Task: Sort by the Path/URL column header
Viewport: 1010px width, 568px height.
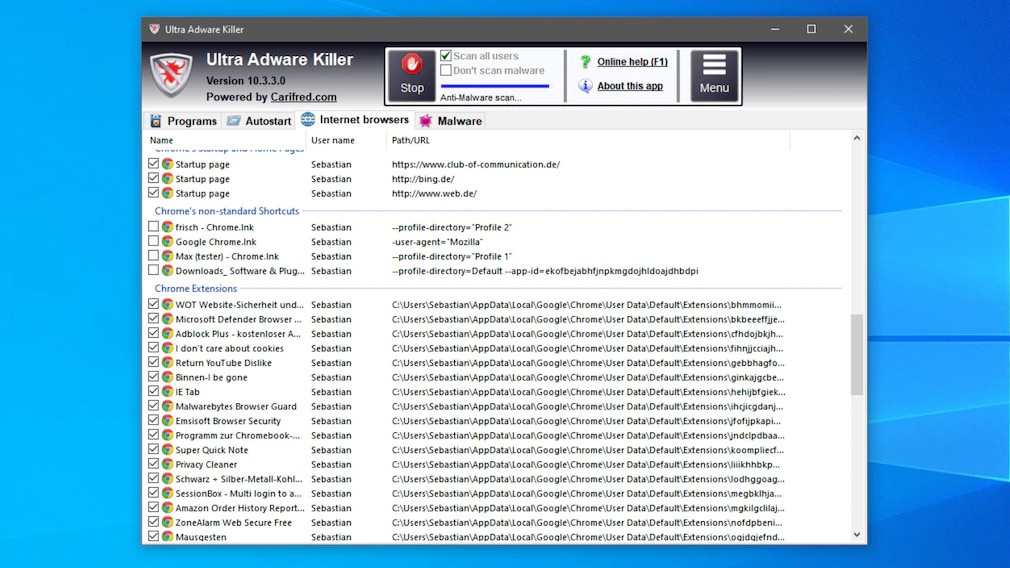Action: point(410,140)
